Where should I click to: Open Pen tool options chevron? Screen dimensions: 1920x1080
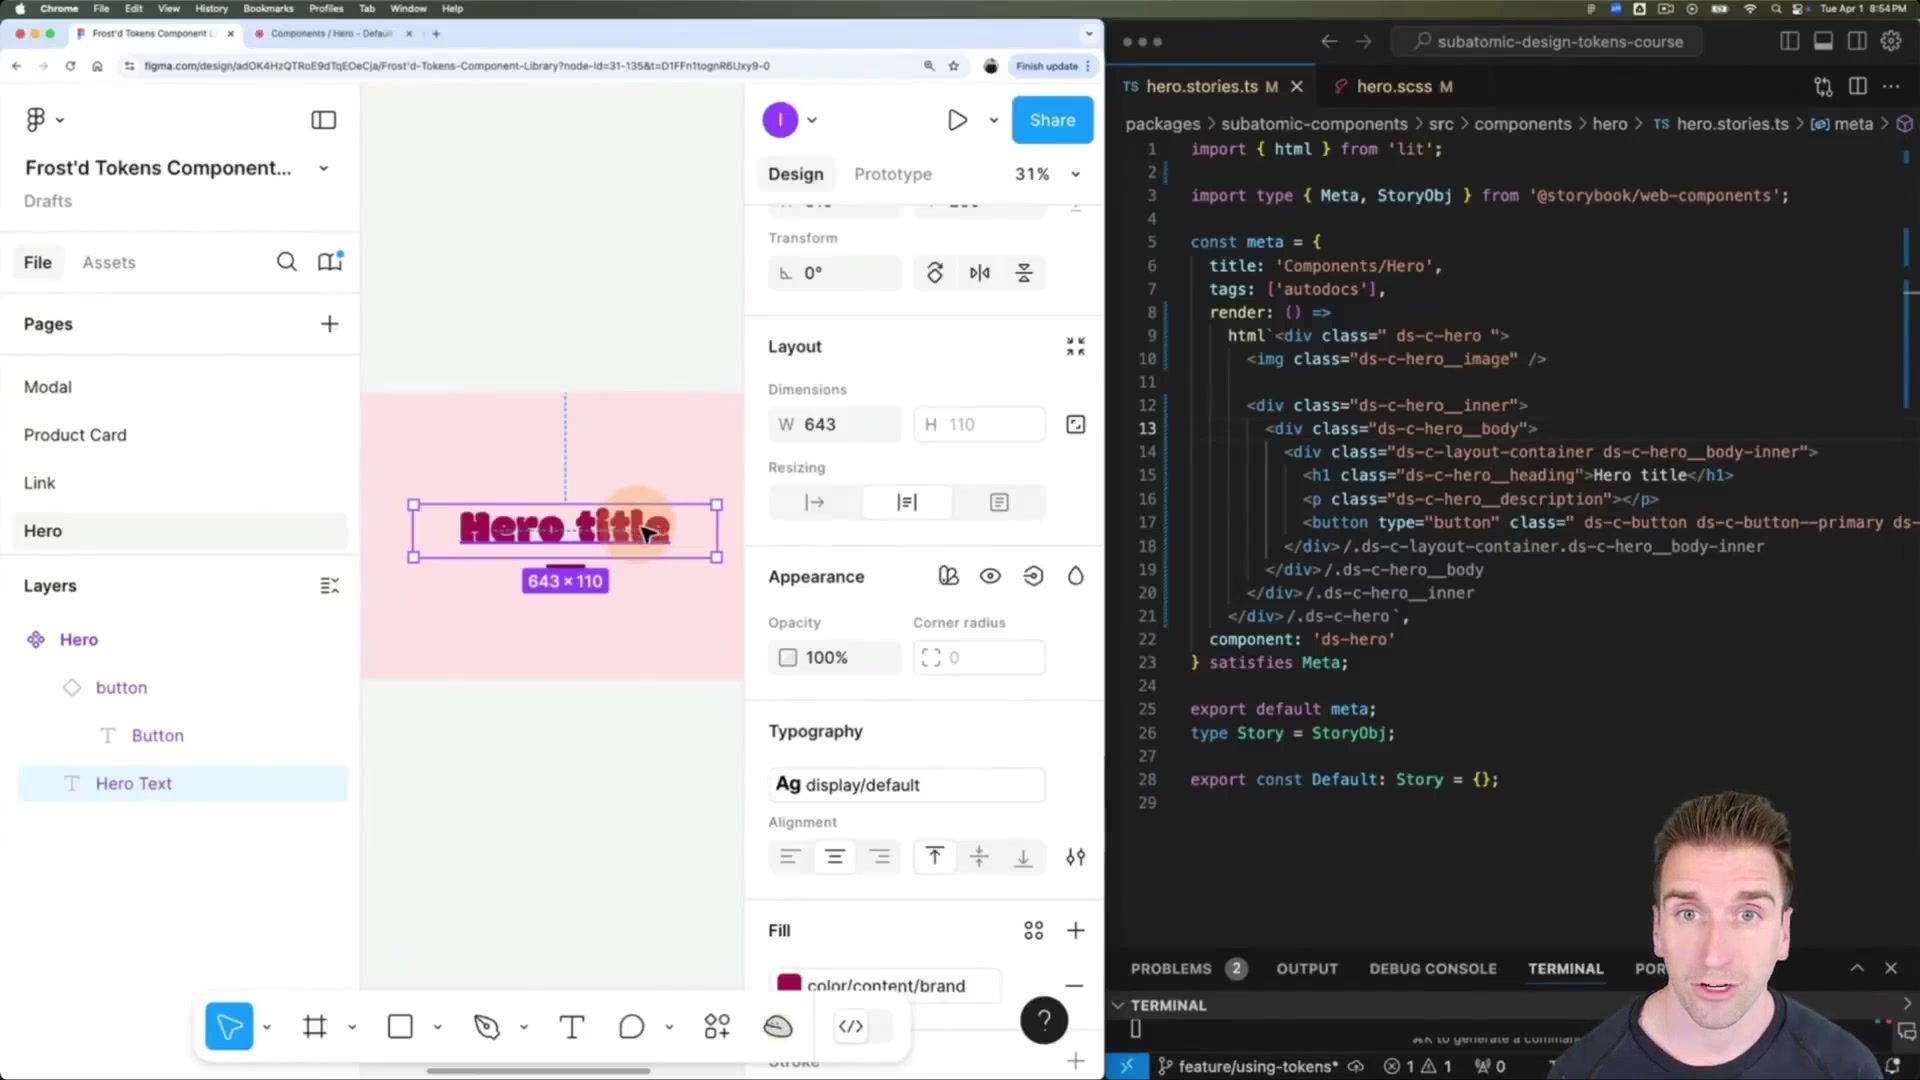tap(524, 1027)
